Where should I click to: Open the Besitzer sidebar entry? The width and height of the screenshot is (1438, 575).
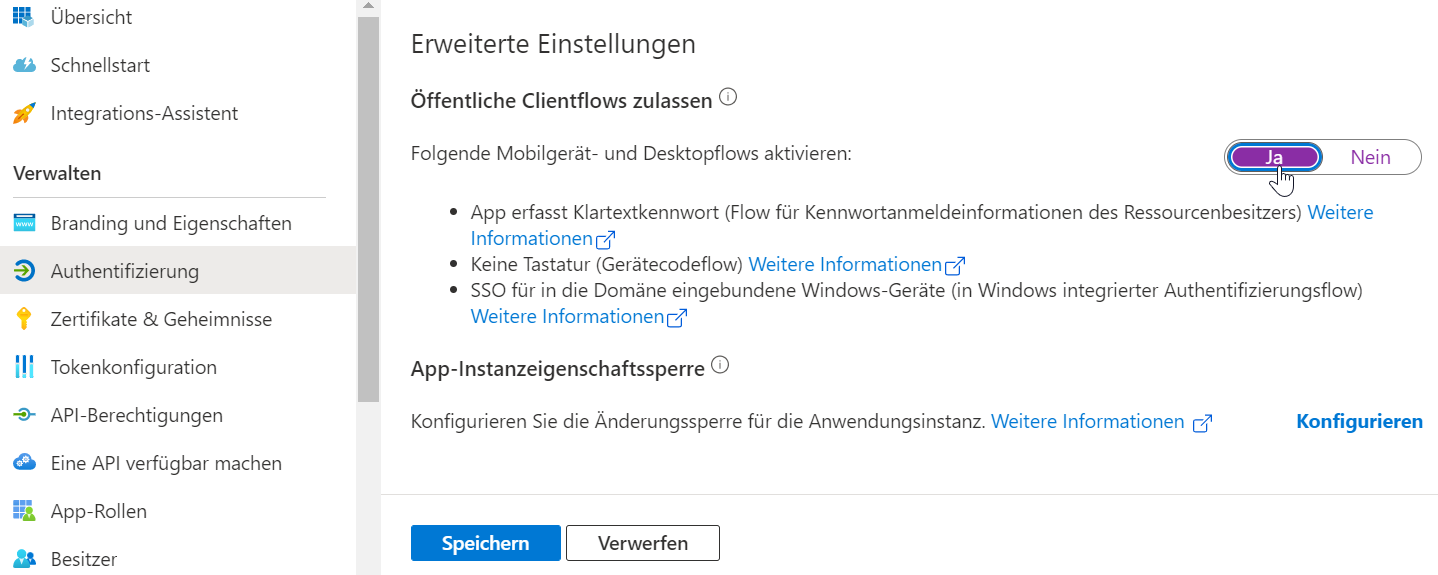84,559
